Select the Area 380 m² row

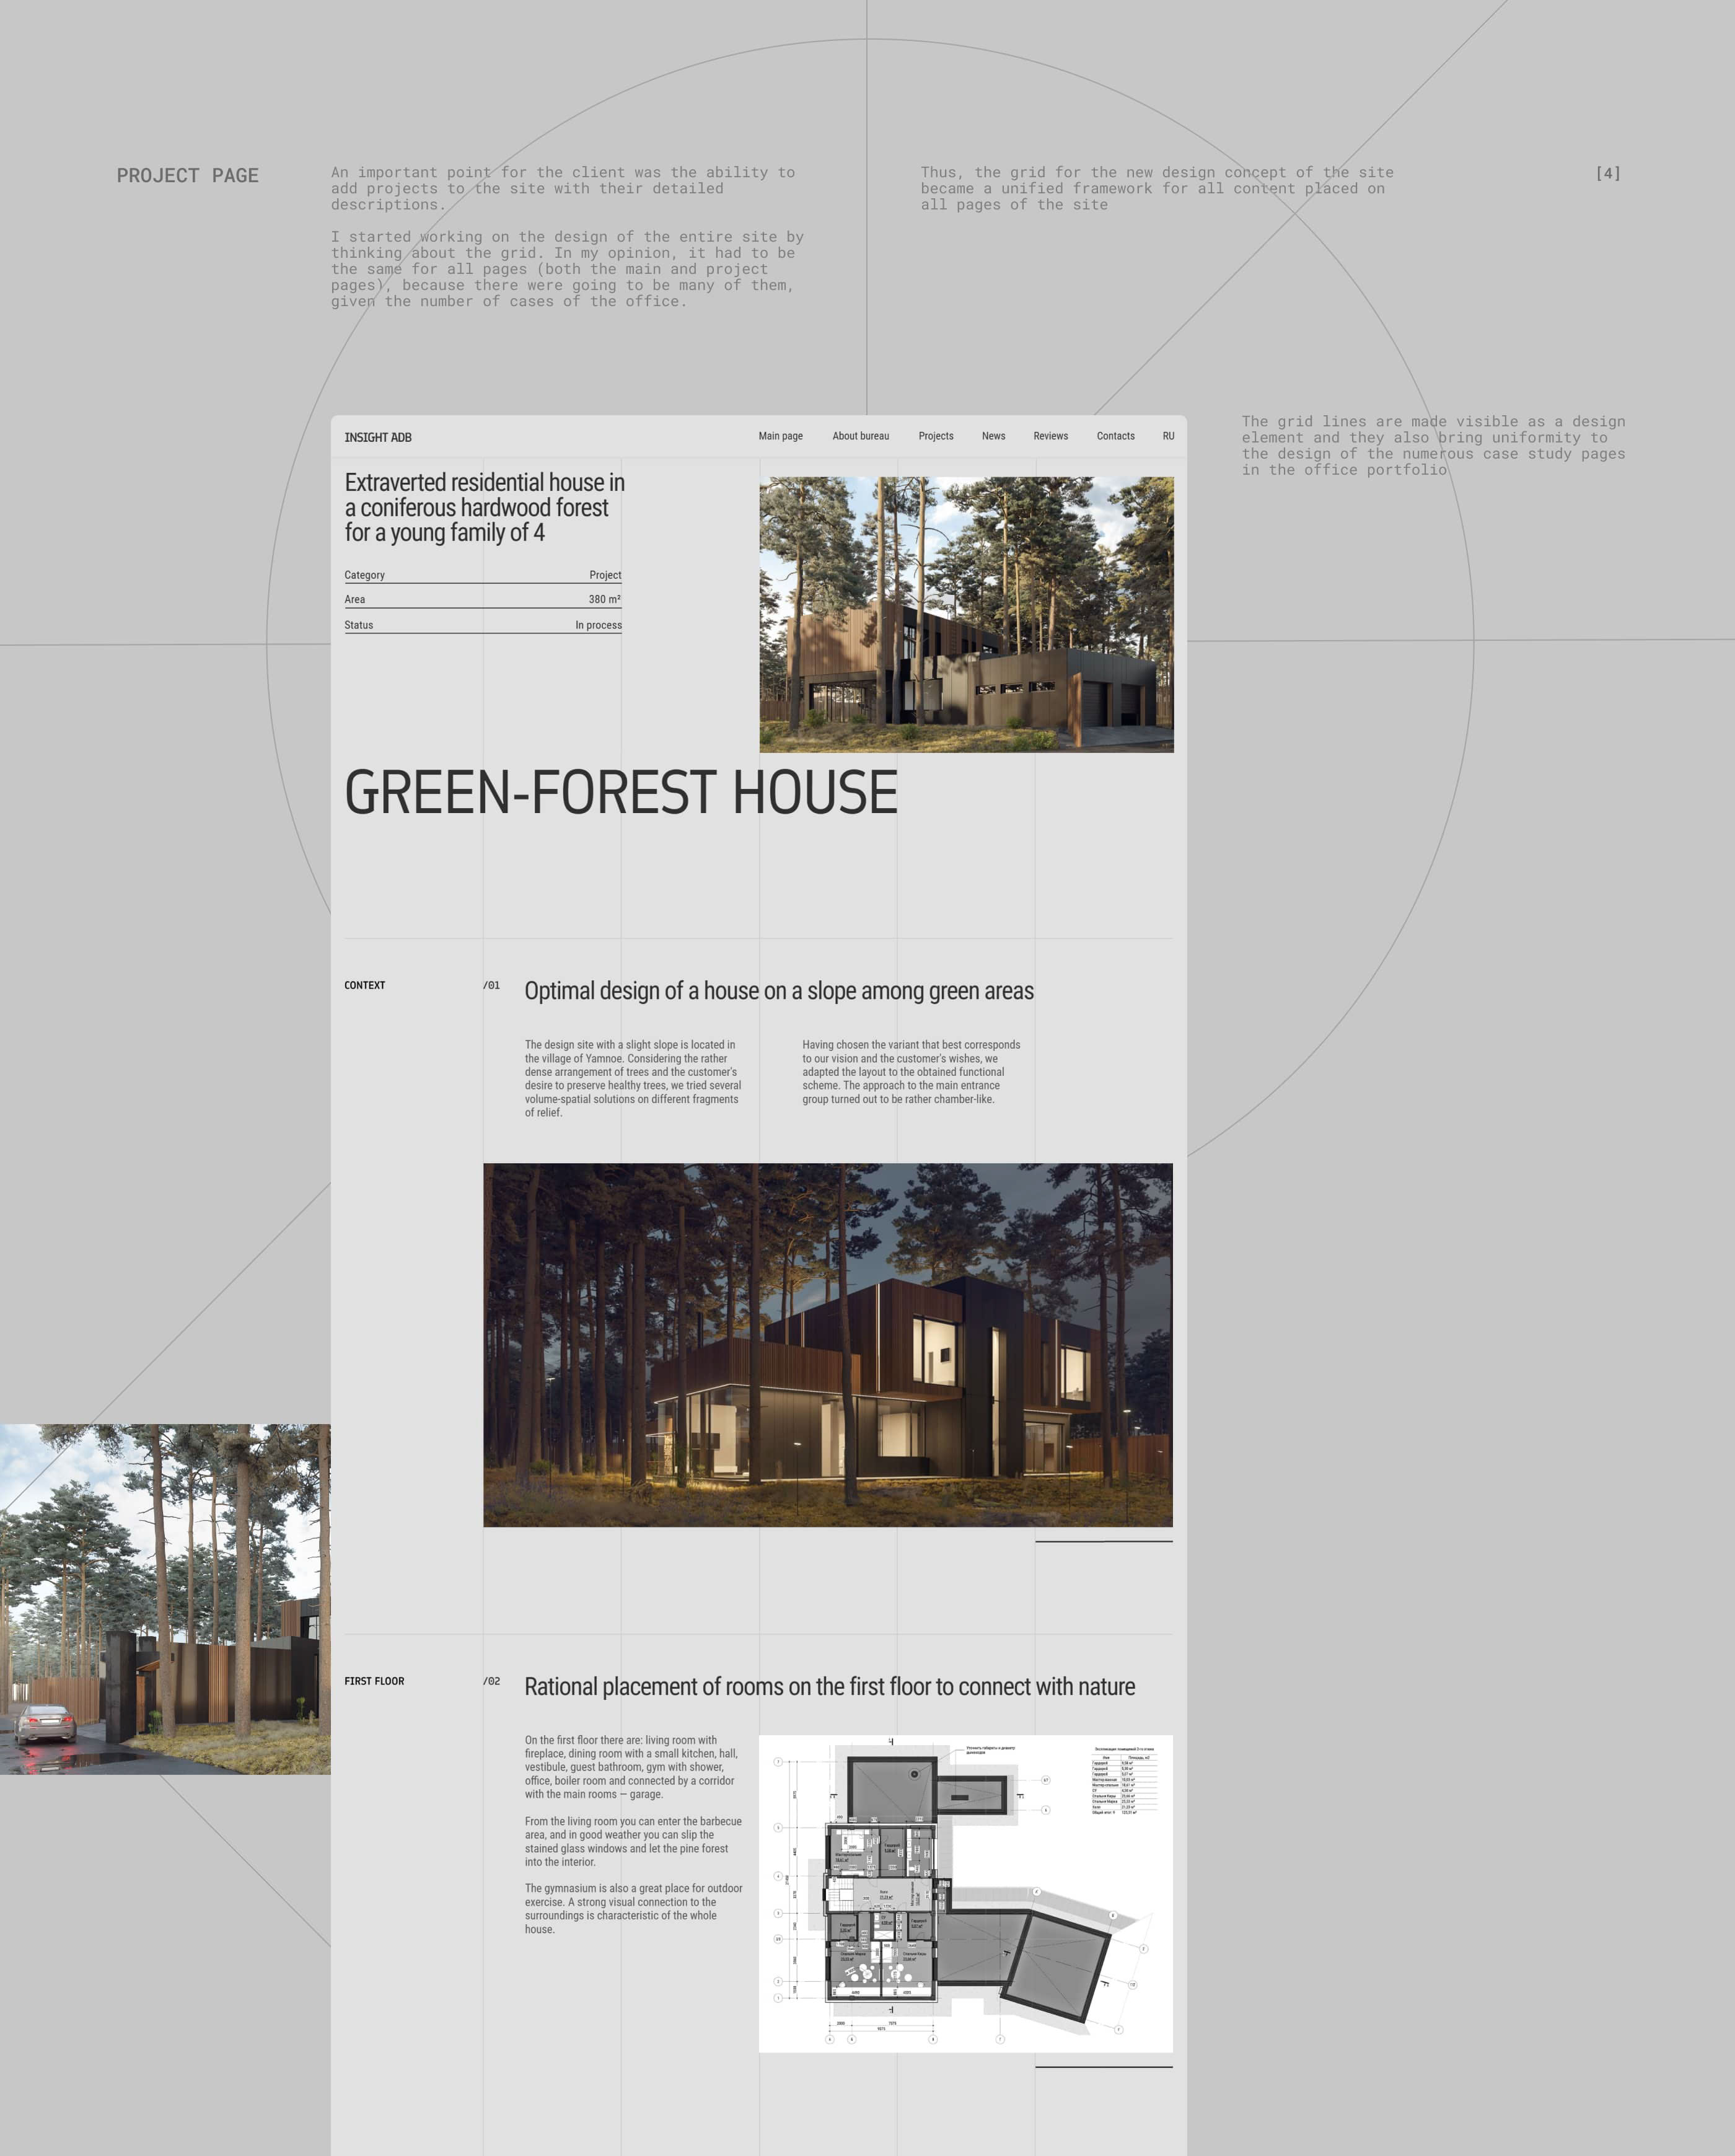tap(482, 599)
